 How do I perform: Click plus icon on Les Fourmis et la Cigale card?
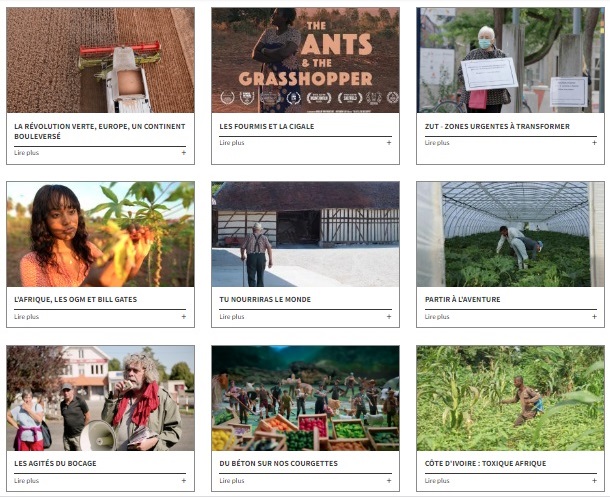pyautogui.click(x=389, y=143)
